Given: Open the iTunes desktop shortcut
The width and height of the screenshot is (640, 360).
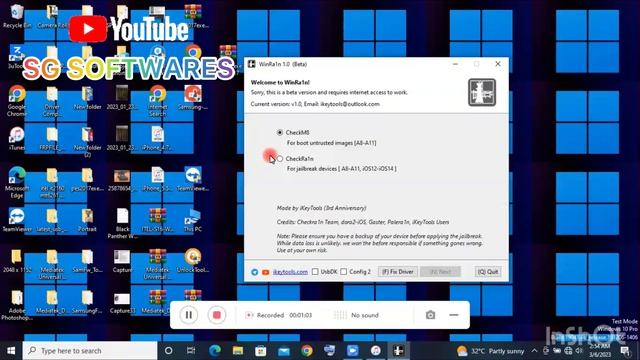Looking at the screenshot, I should pos(17,139).
